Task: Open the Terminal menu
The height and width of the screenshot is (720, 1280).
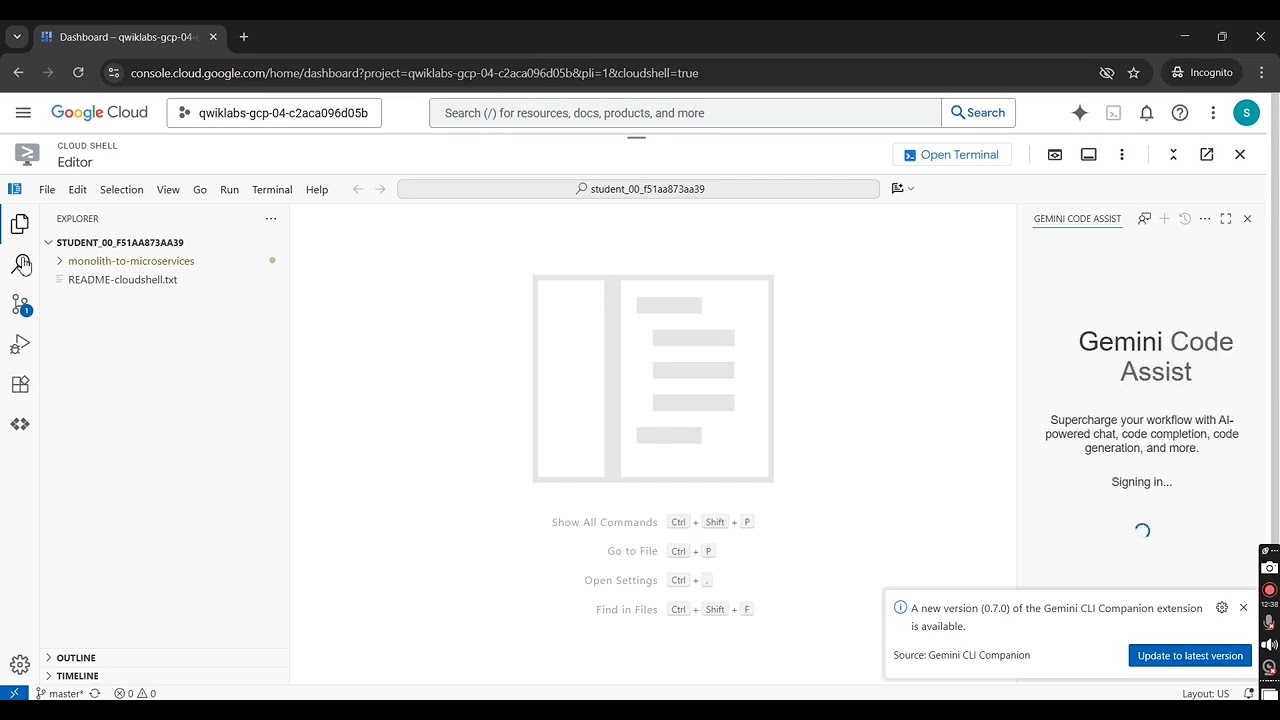Action: pyautogui.click(x=272, y=190)
